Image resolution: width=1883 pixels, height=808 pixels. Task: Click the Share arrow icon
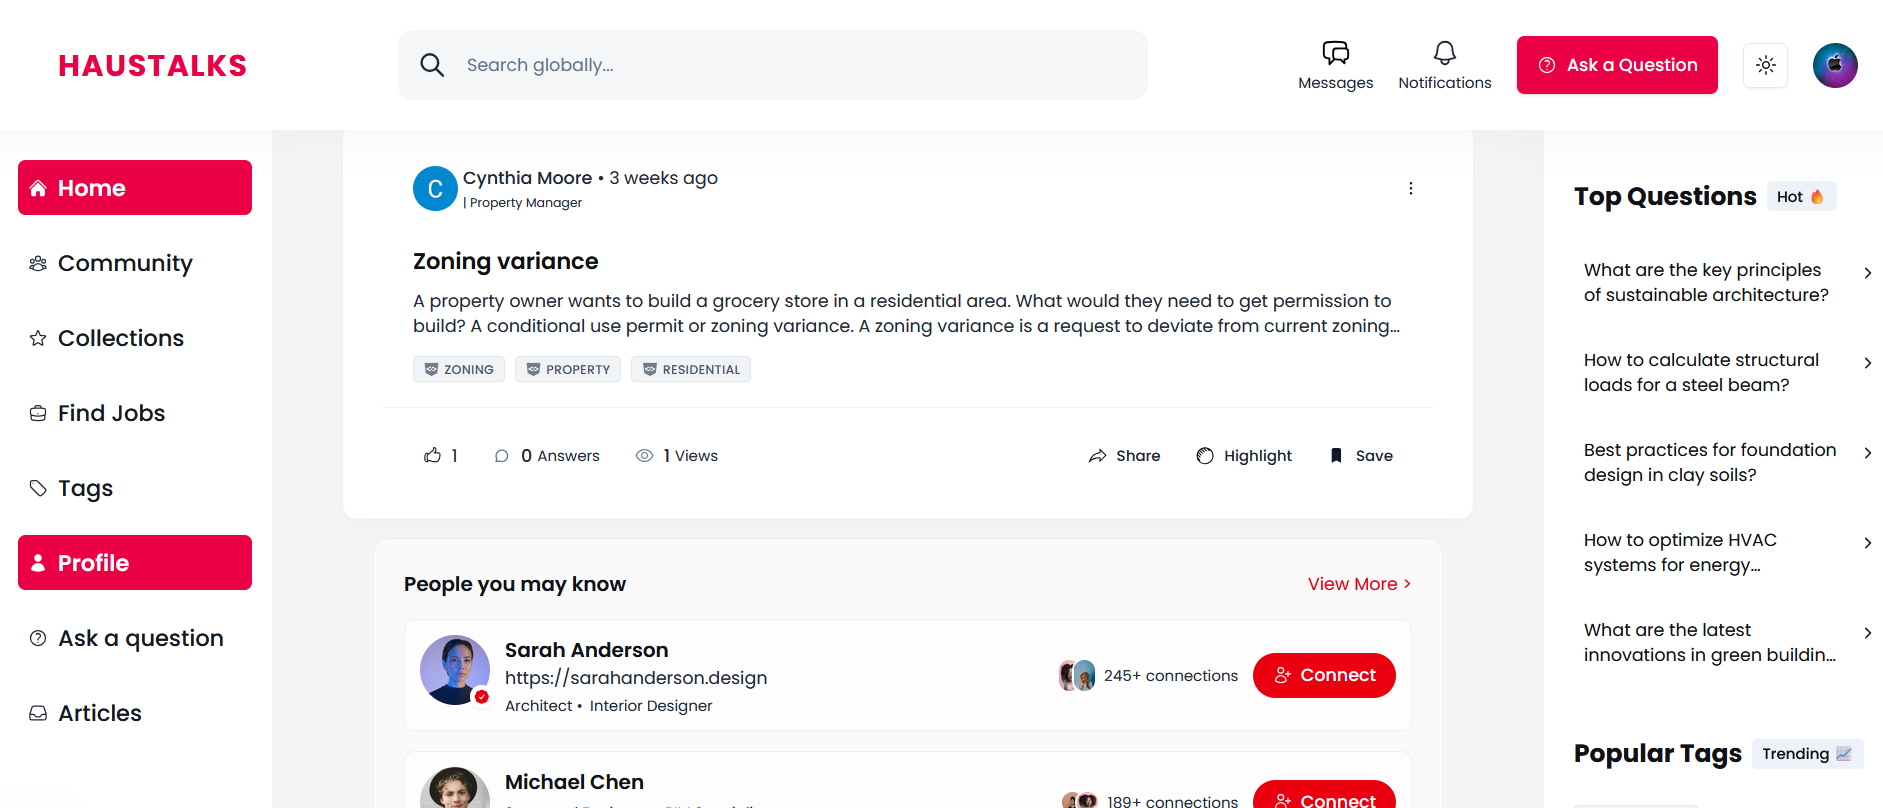pos(1097,456)
